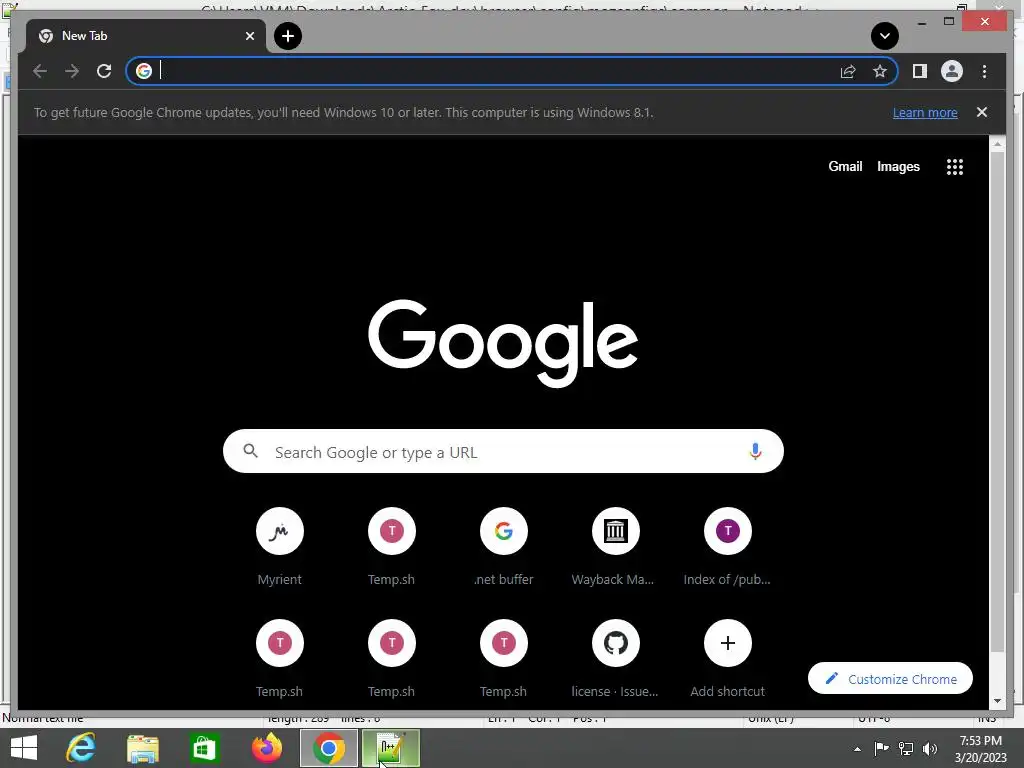Click scrollbar up arrow
This screenshot has width=1024, height=768.
click(997, 144)
